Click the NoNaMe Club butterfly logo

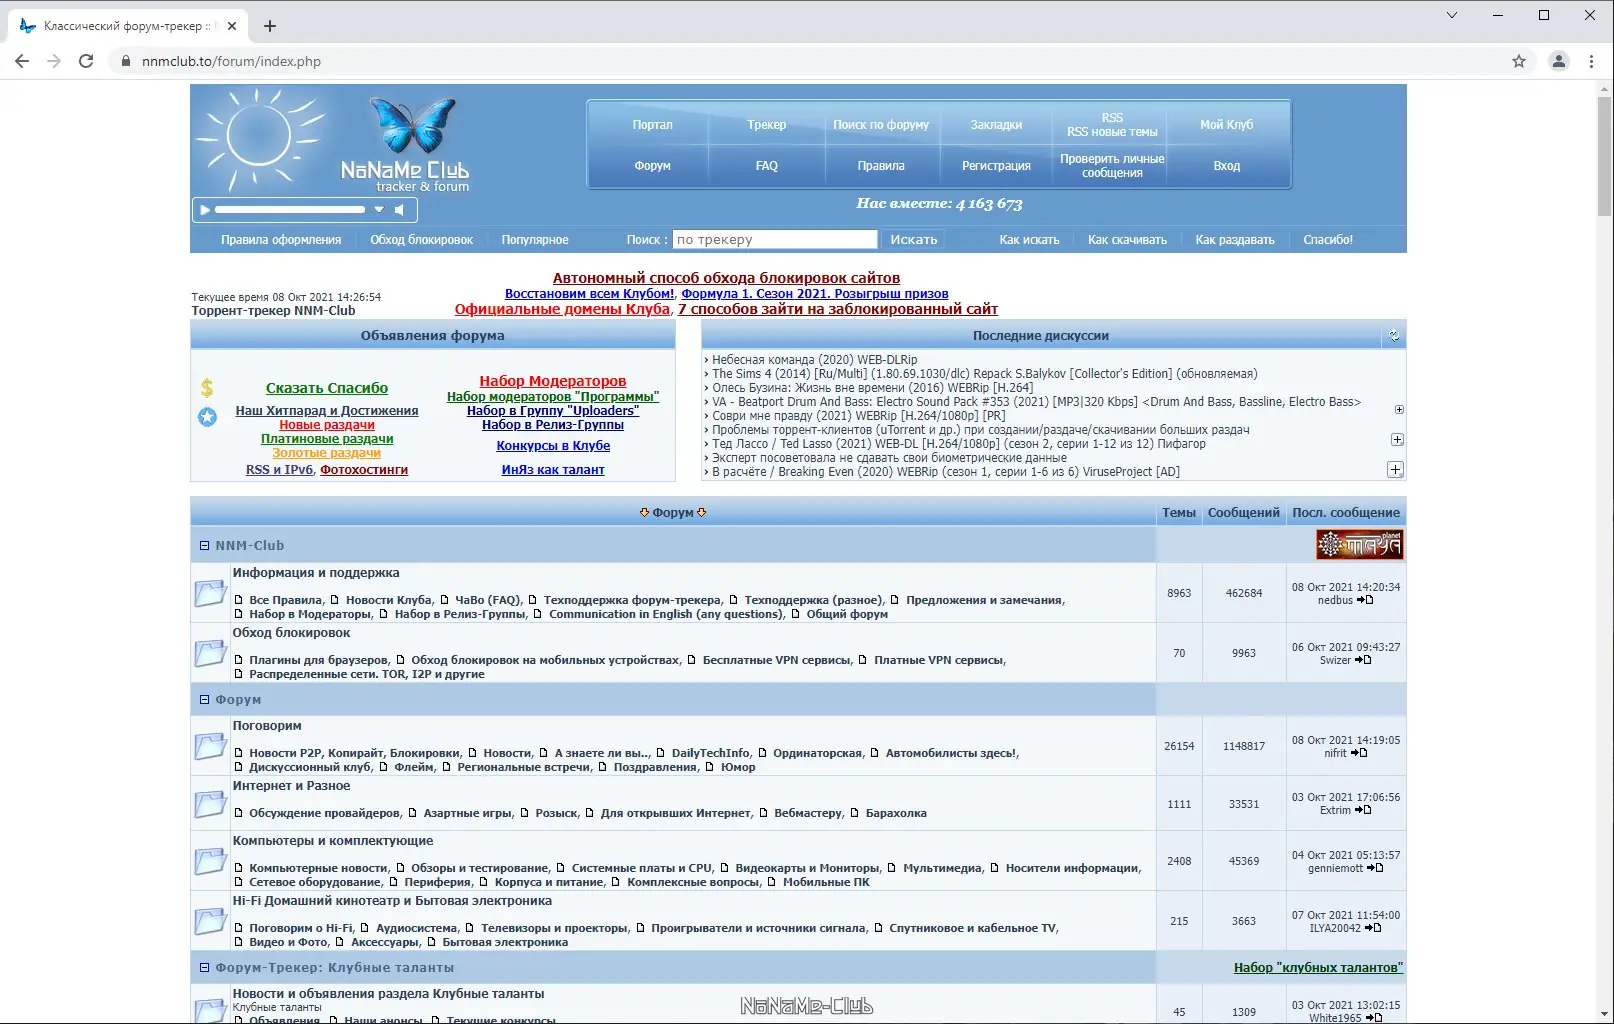coord(412,125)
